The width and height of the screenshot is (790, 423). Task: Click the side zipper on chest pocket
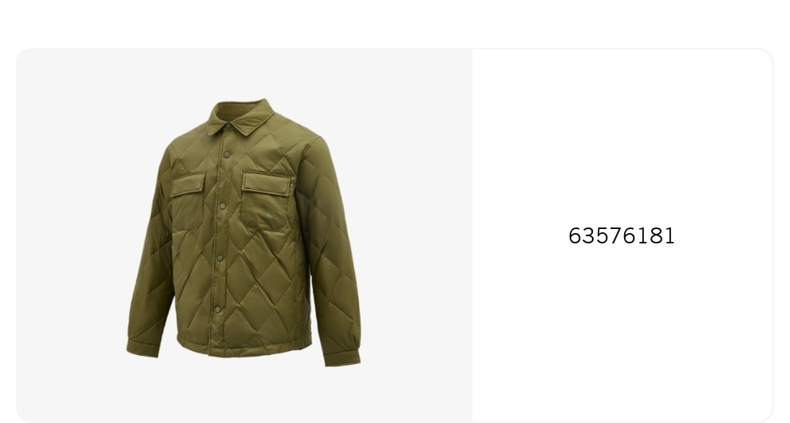[292, 185]
